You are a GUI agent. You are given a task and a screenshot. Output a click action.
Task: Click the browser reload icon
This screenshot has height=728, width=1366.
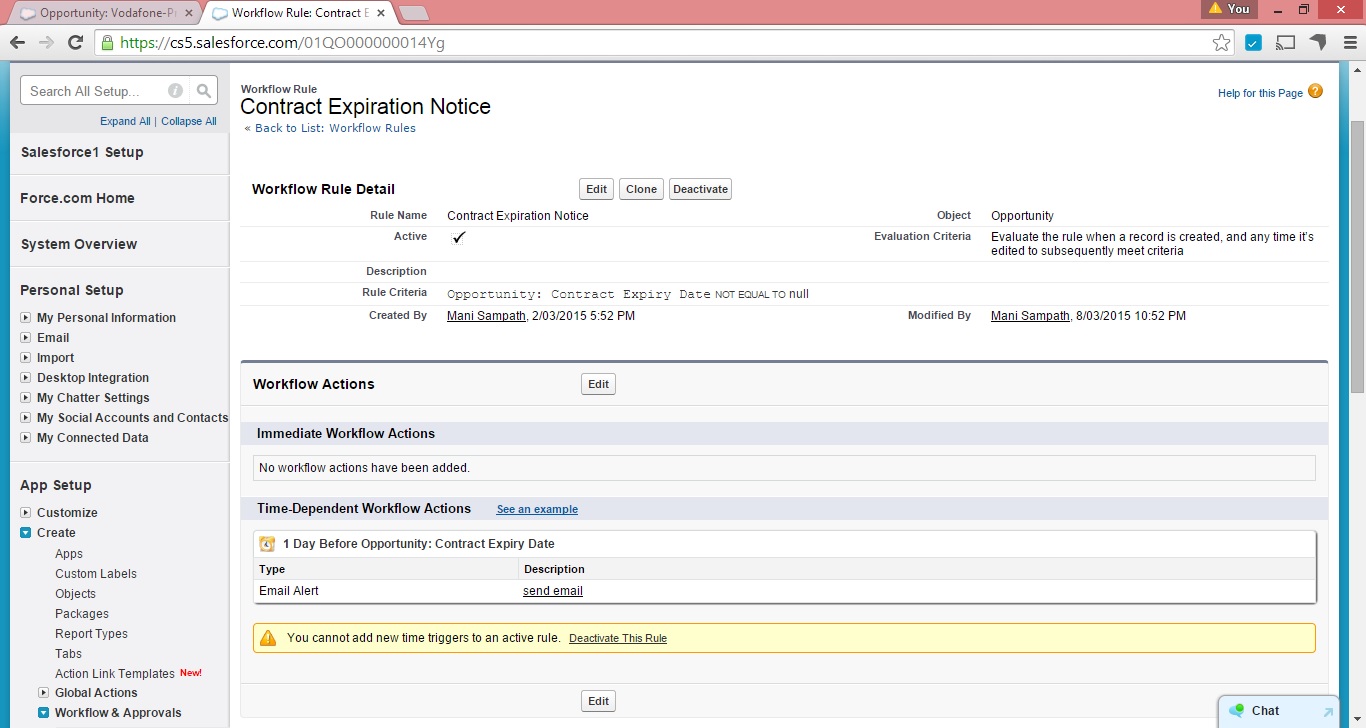(75, 43)
